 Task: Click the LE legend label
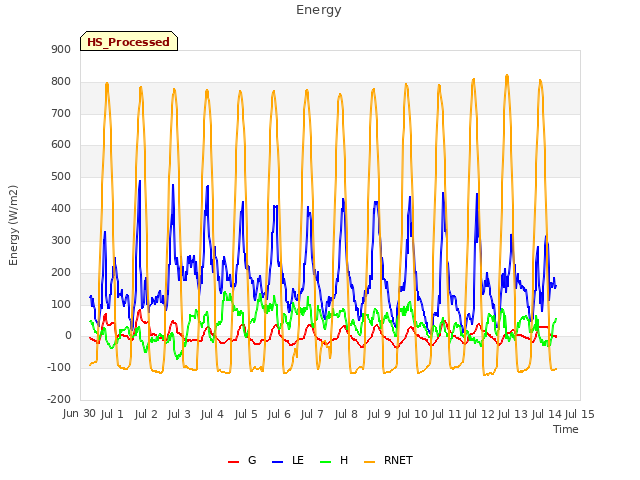tap(298, 460)
